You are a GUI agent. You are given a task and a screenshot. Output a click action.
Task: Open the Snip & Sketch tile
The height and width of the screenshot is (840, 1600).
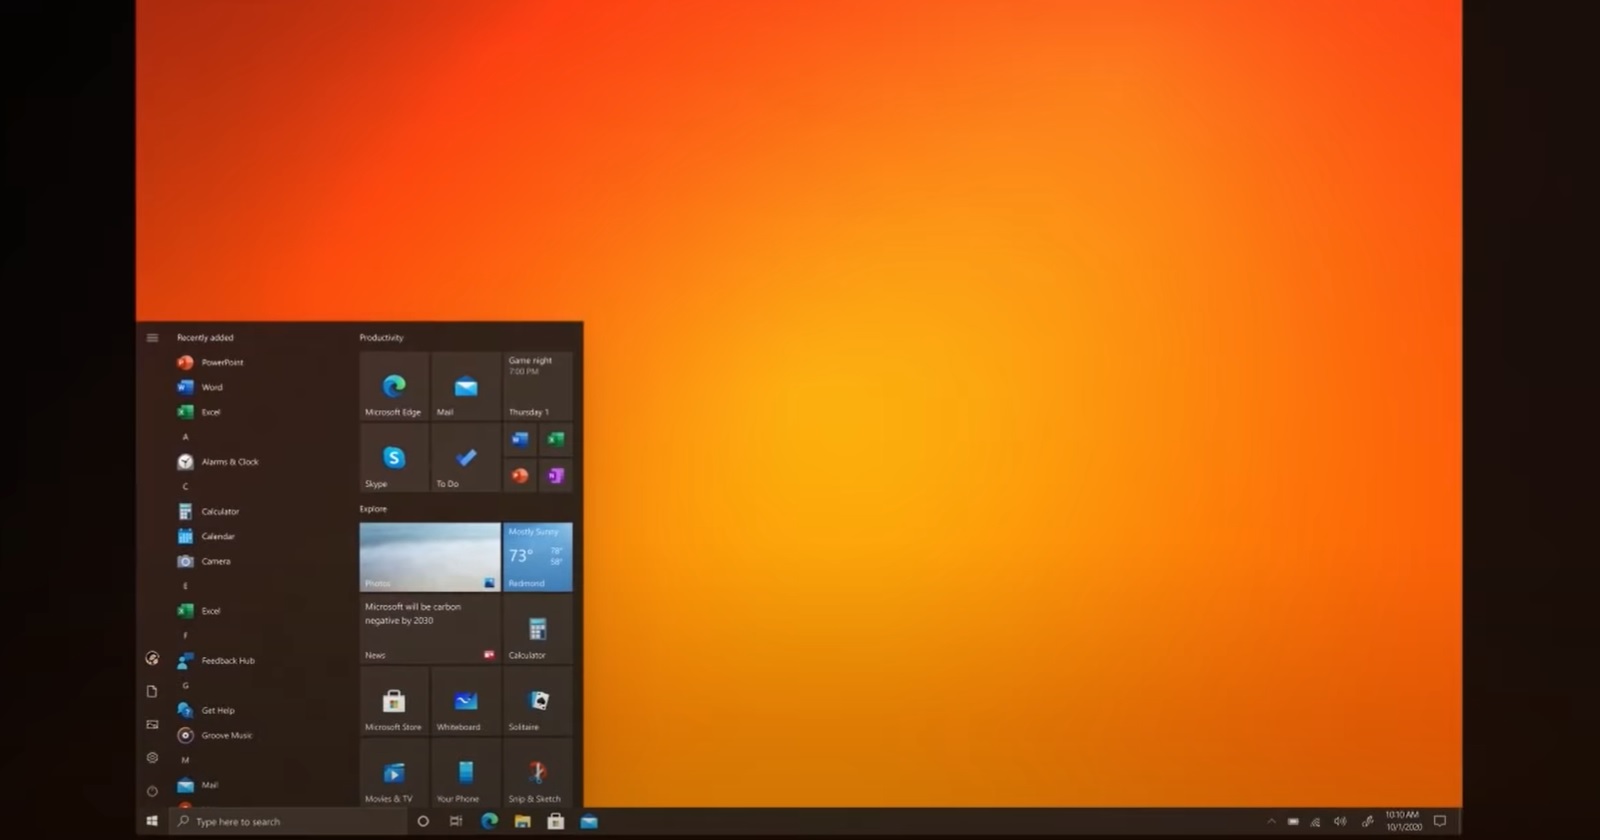pyautogui.click(x=538, y=772)
